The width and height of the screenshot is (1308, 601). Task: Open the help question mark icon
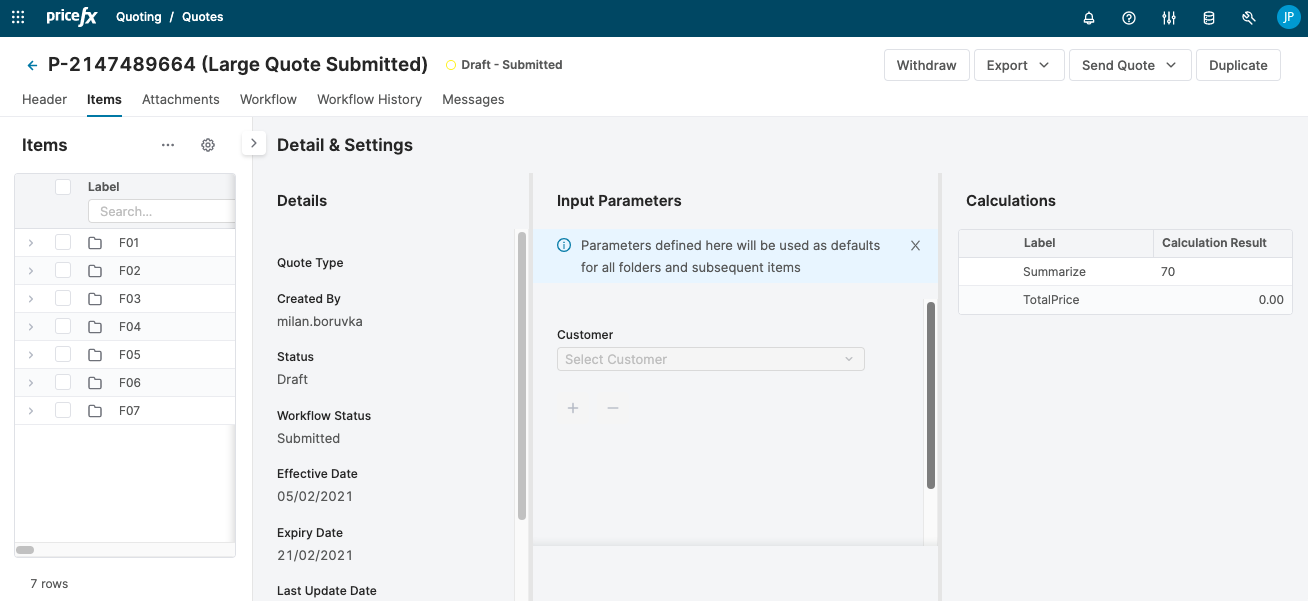(1129, 17)
